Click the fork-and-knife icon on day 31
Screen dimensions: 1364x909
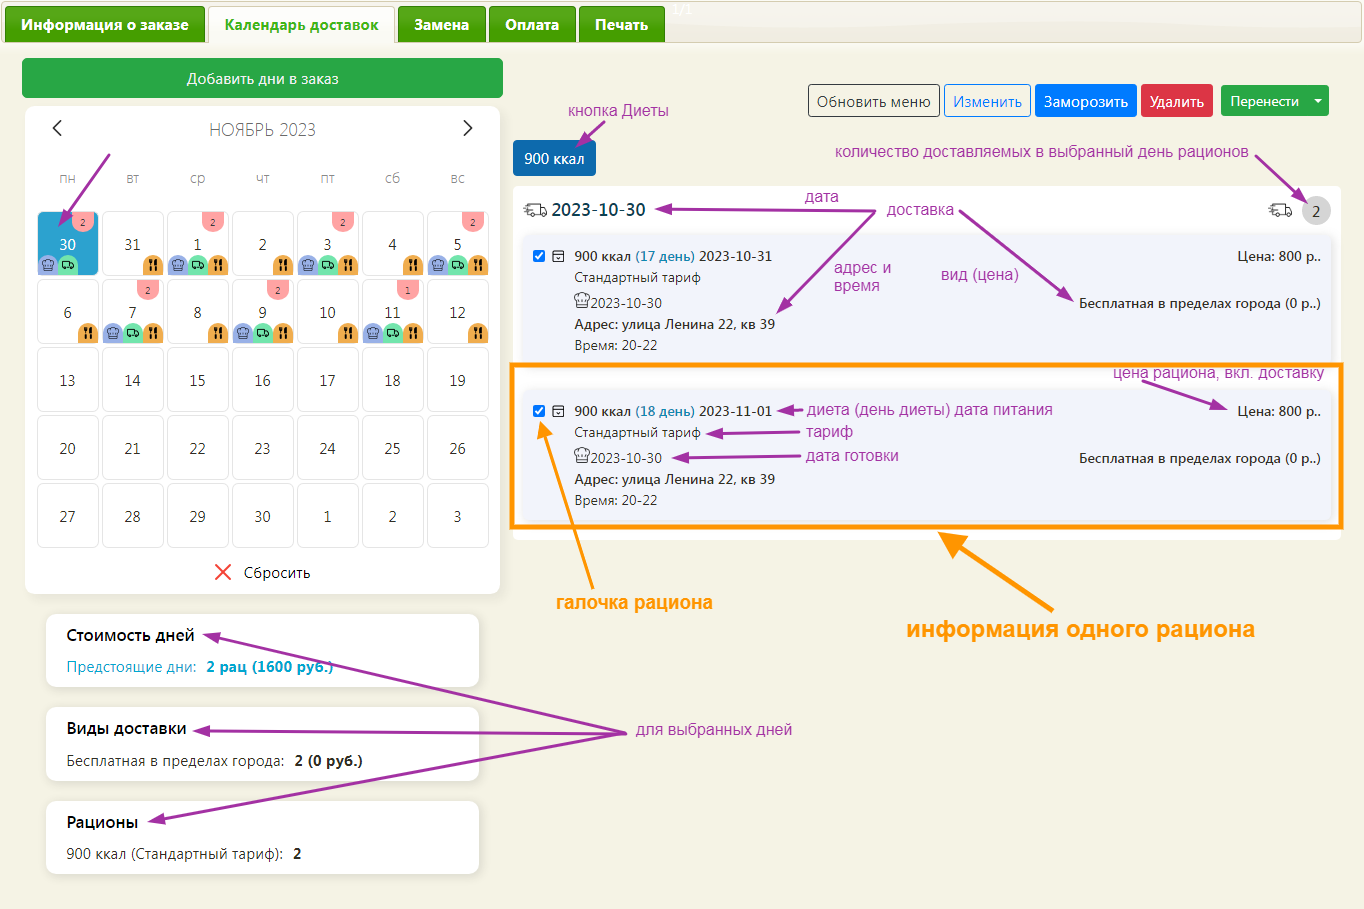152,265
